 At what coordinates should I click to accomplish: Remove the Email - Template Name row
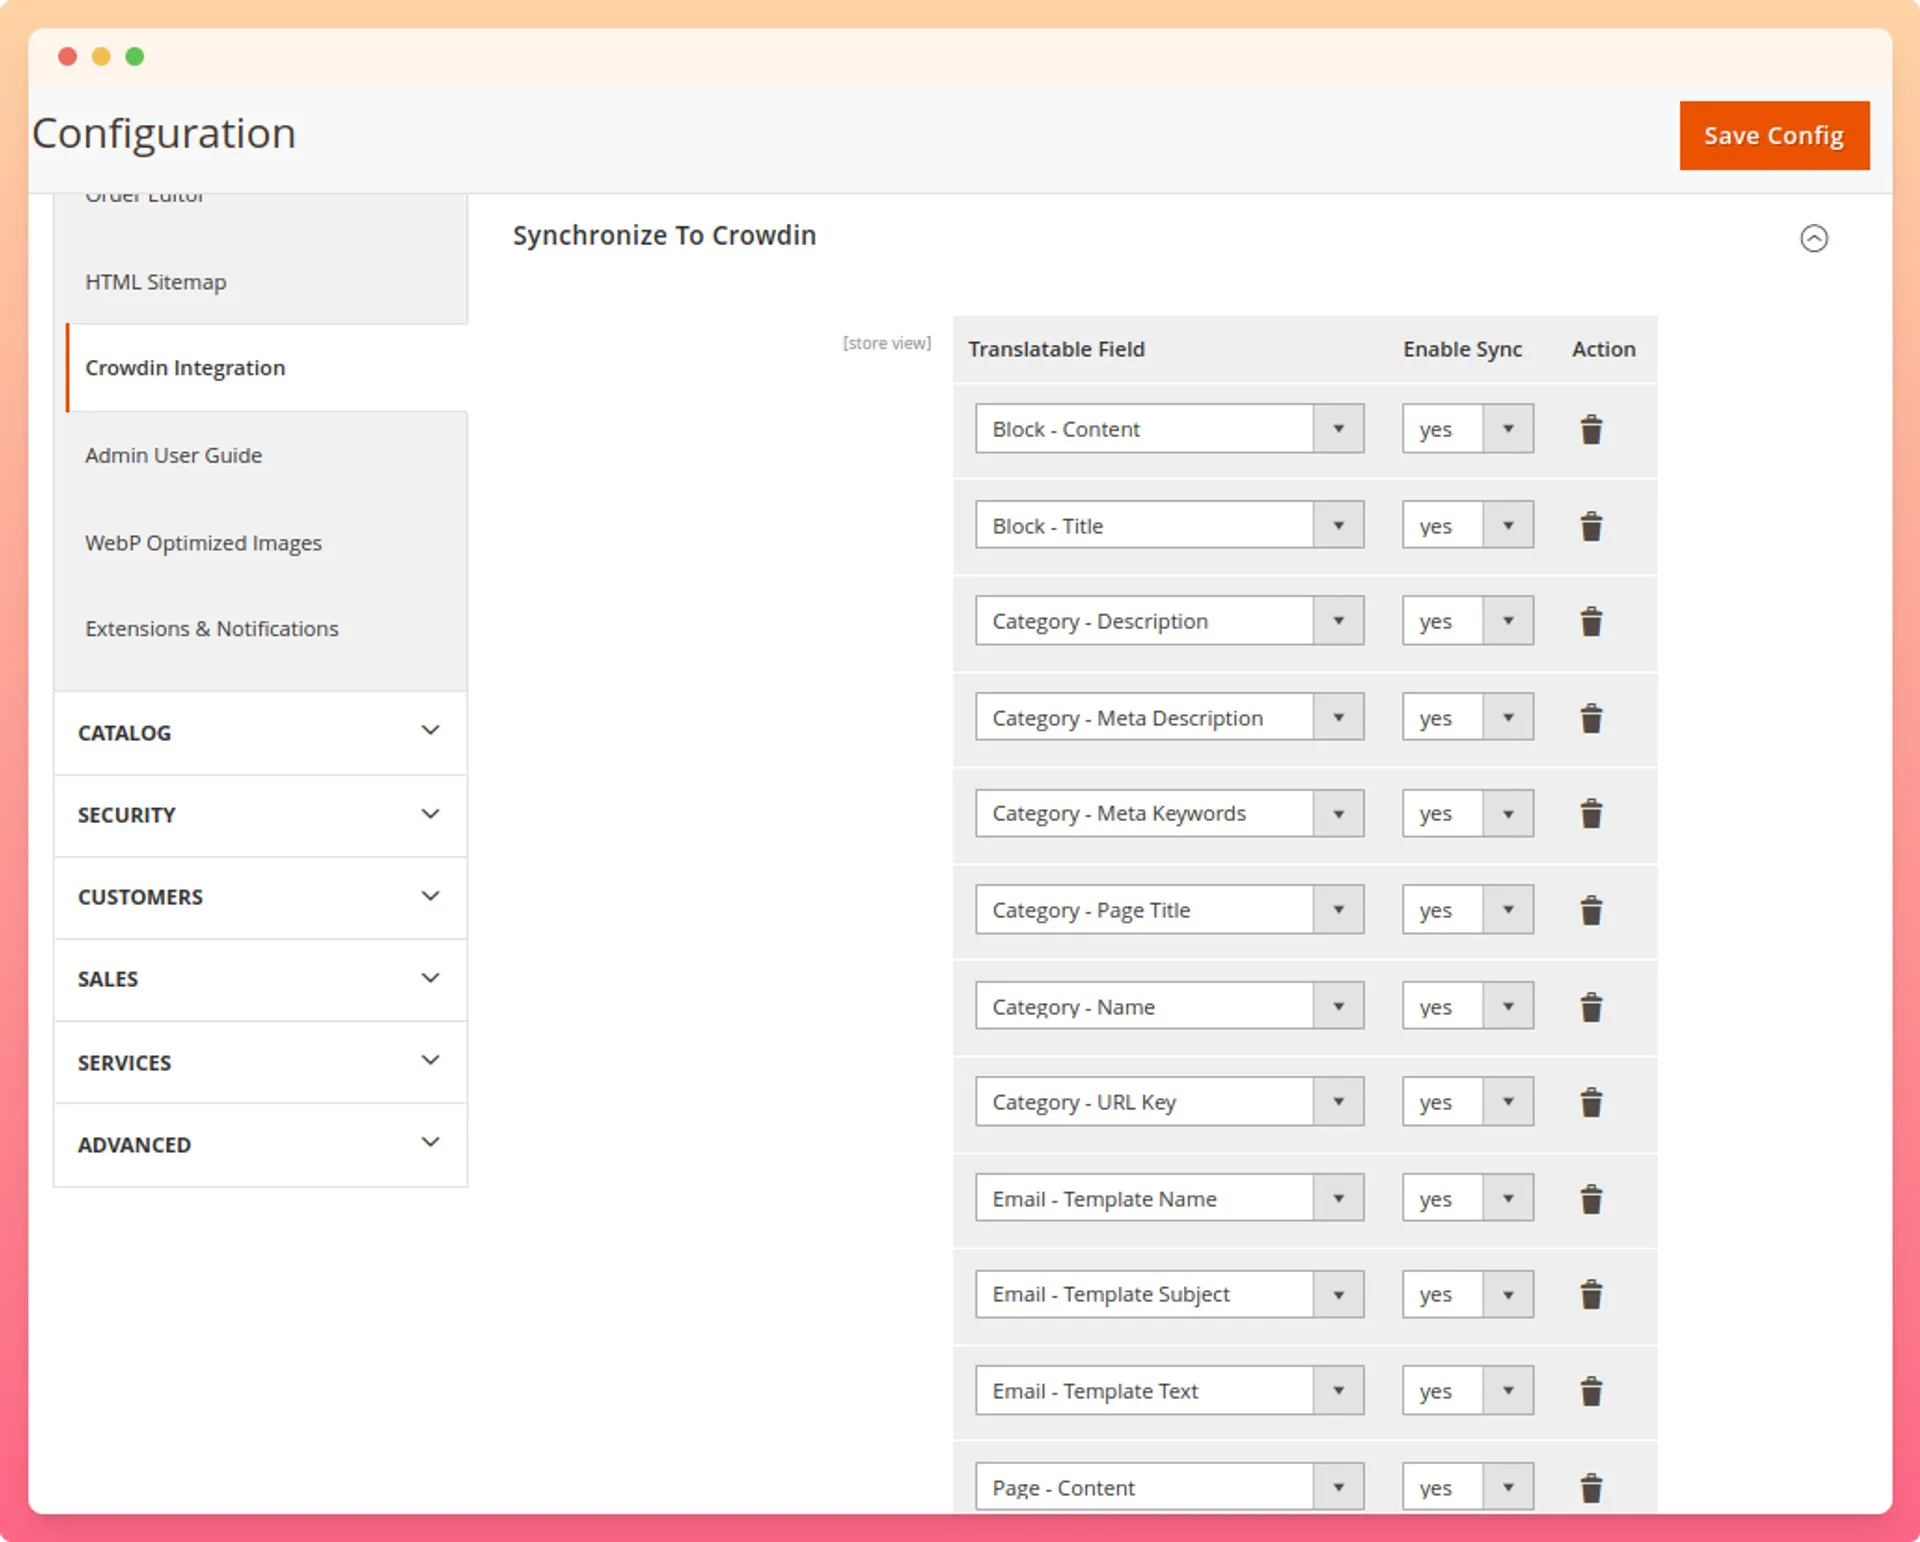tap(1591, 1199)
